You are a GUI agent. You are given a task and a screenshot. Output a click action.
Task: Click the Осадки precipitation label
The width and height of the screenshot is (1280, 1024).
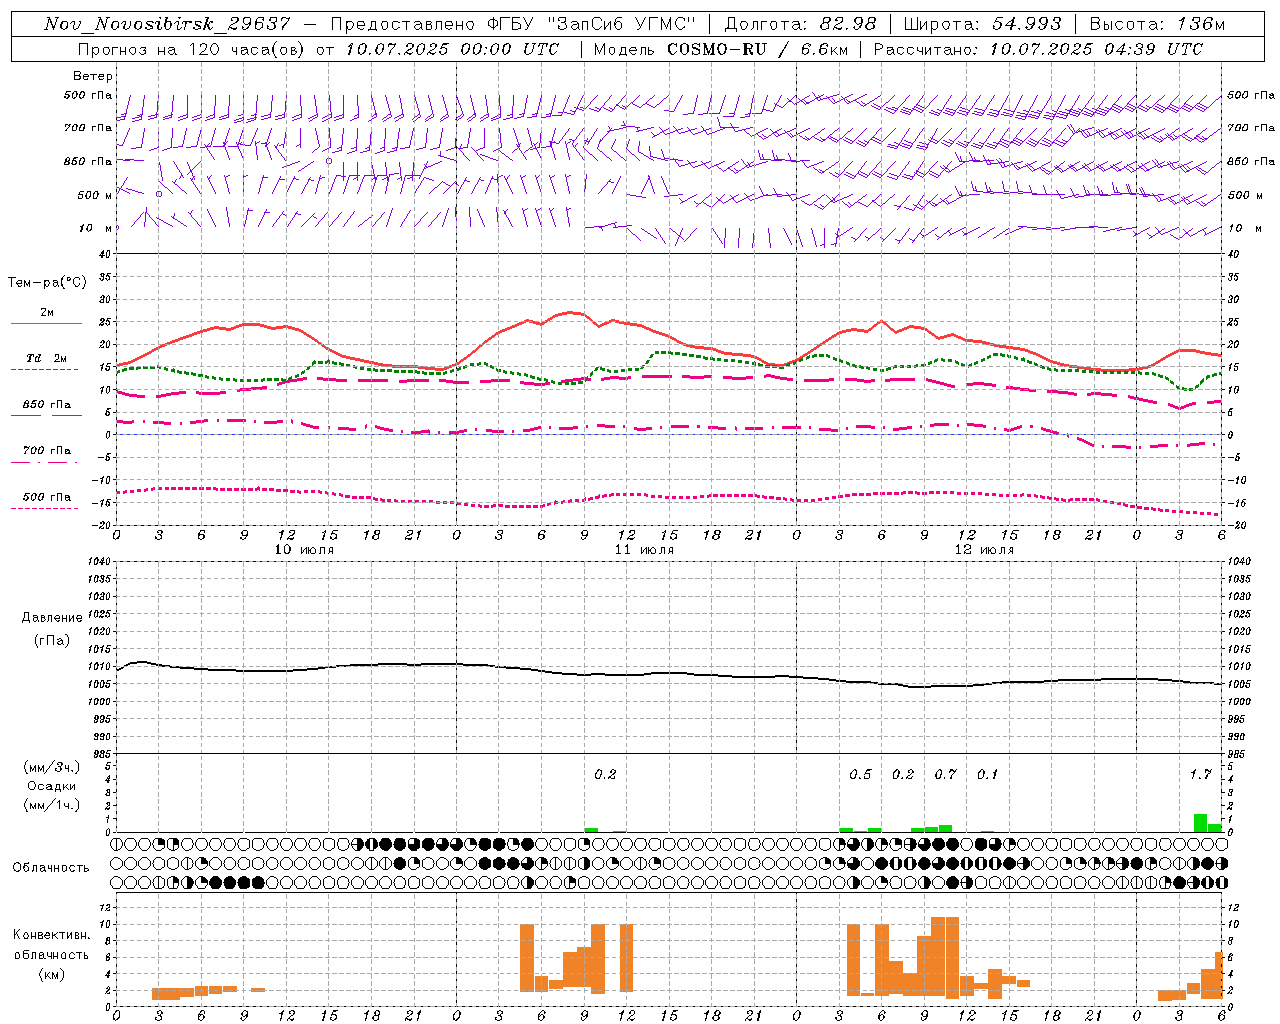[x=52, y=786]
